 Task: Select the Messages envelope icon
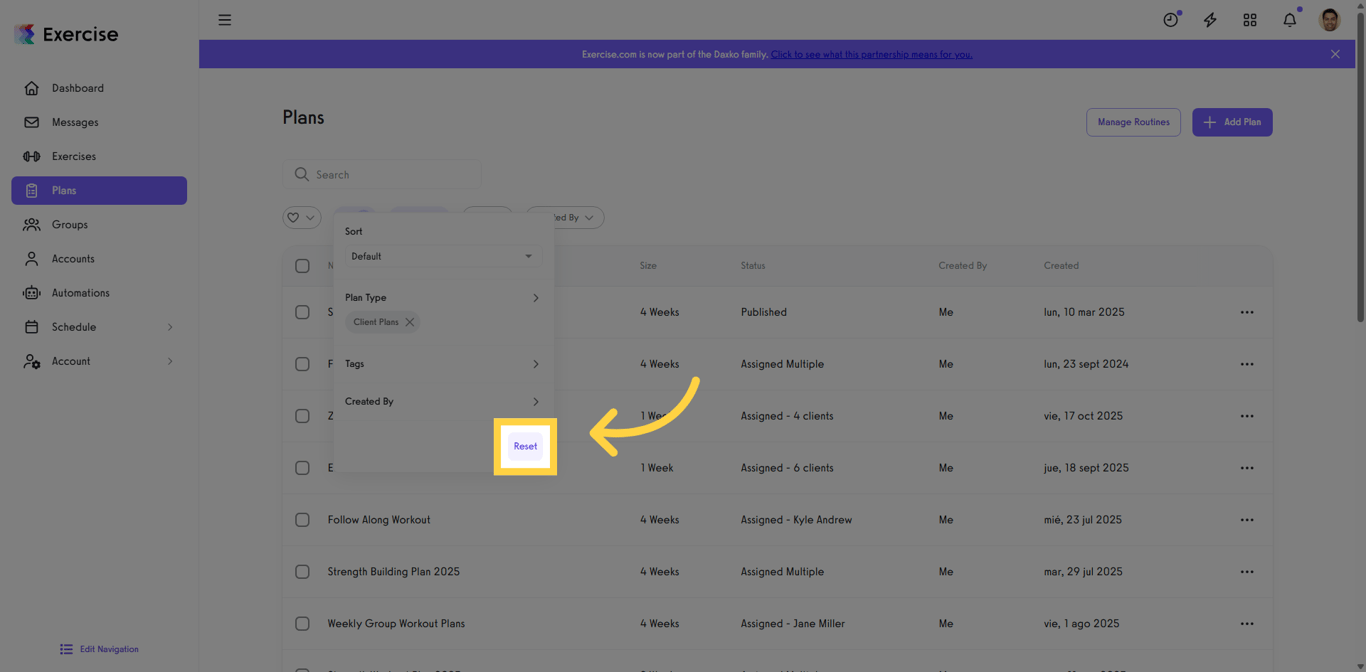(32, 122)
